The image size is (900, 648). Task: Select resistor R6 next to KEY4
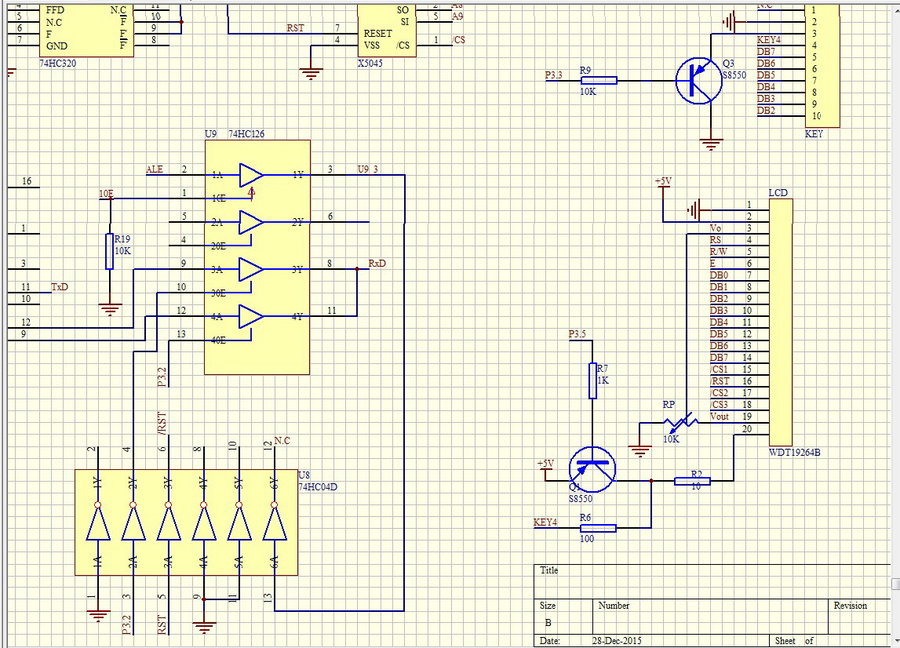coord(598,528)
